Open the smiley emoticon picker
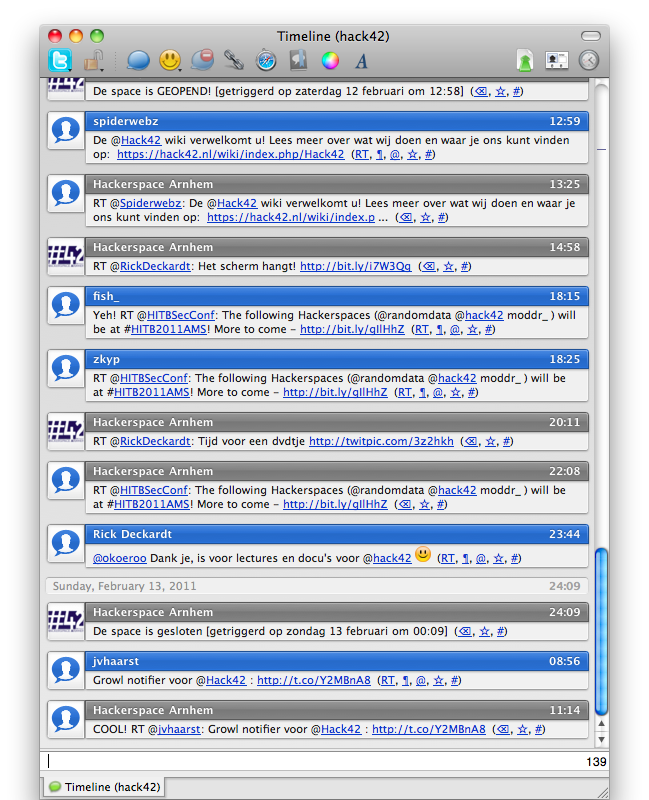Viewport: 649px width, 800px height. click(170, 61)
